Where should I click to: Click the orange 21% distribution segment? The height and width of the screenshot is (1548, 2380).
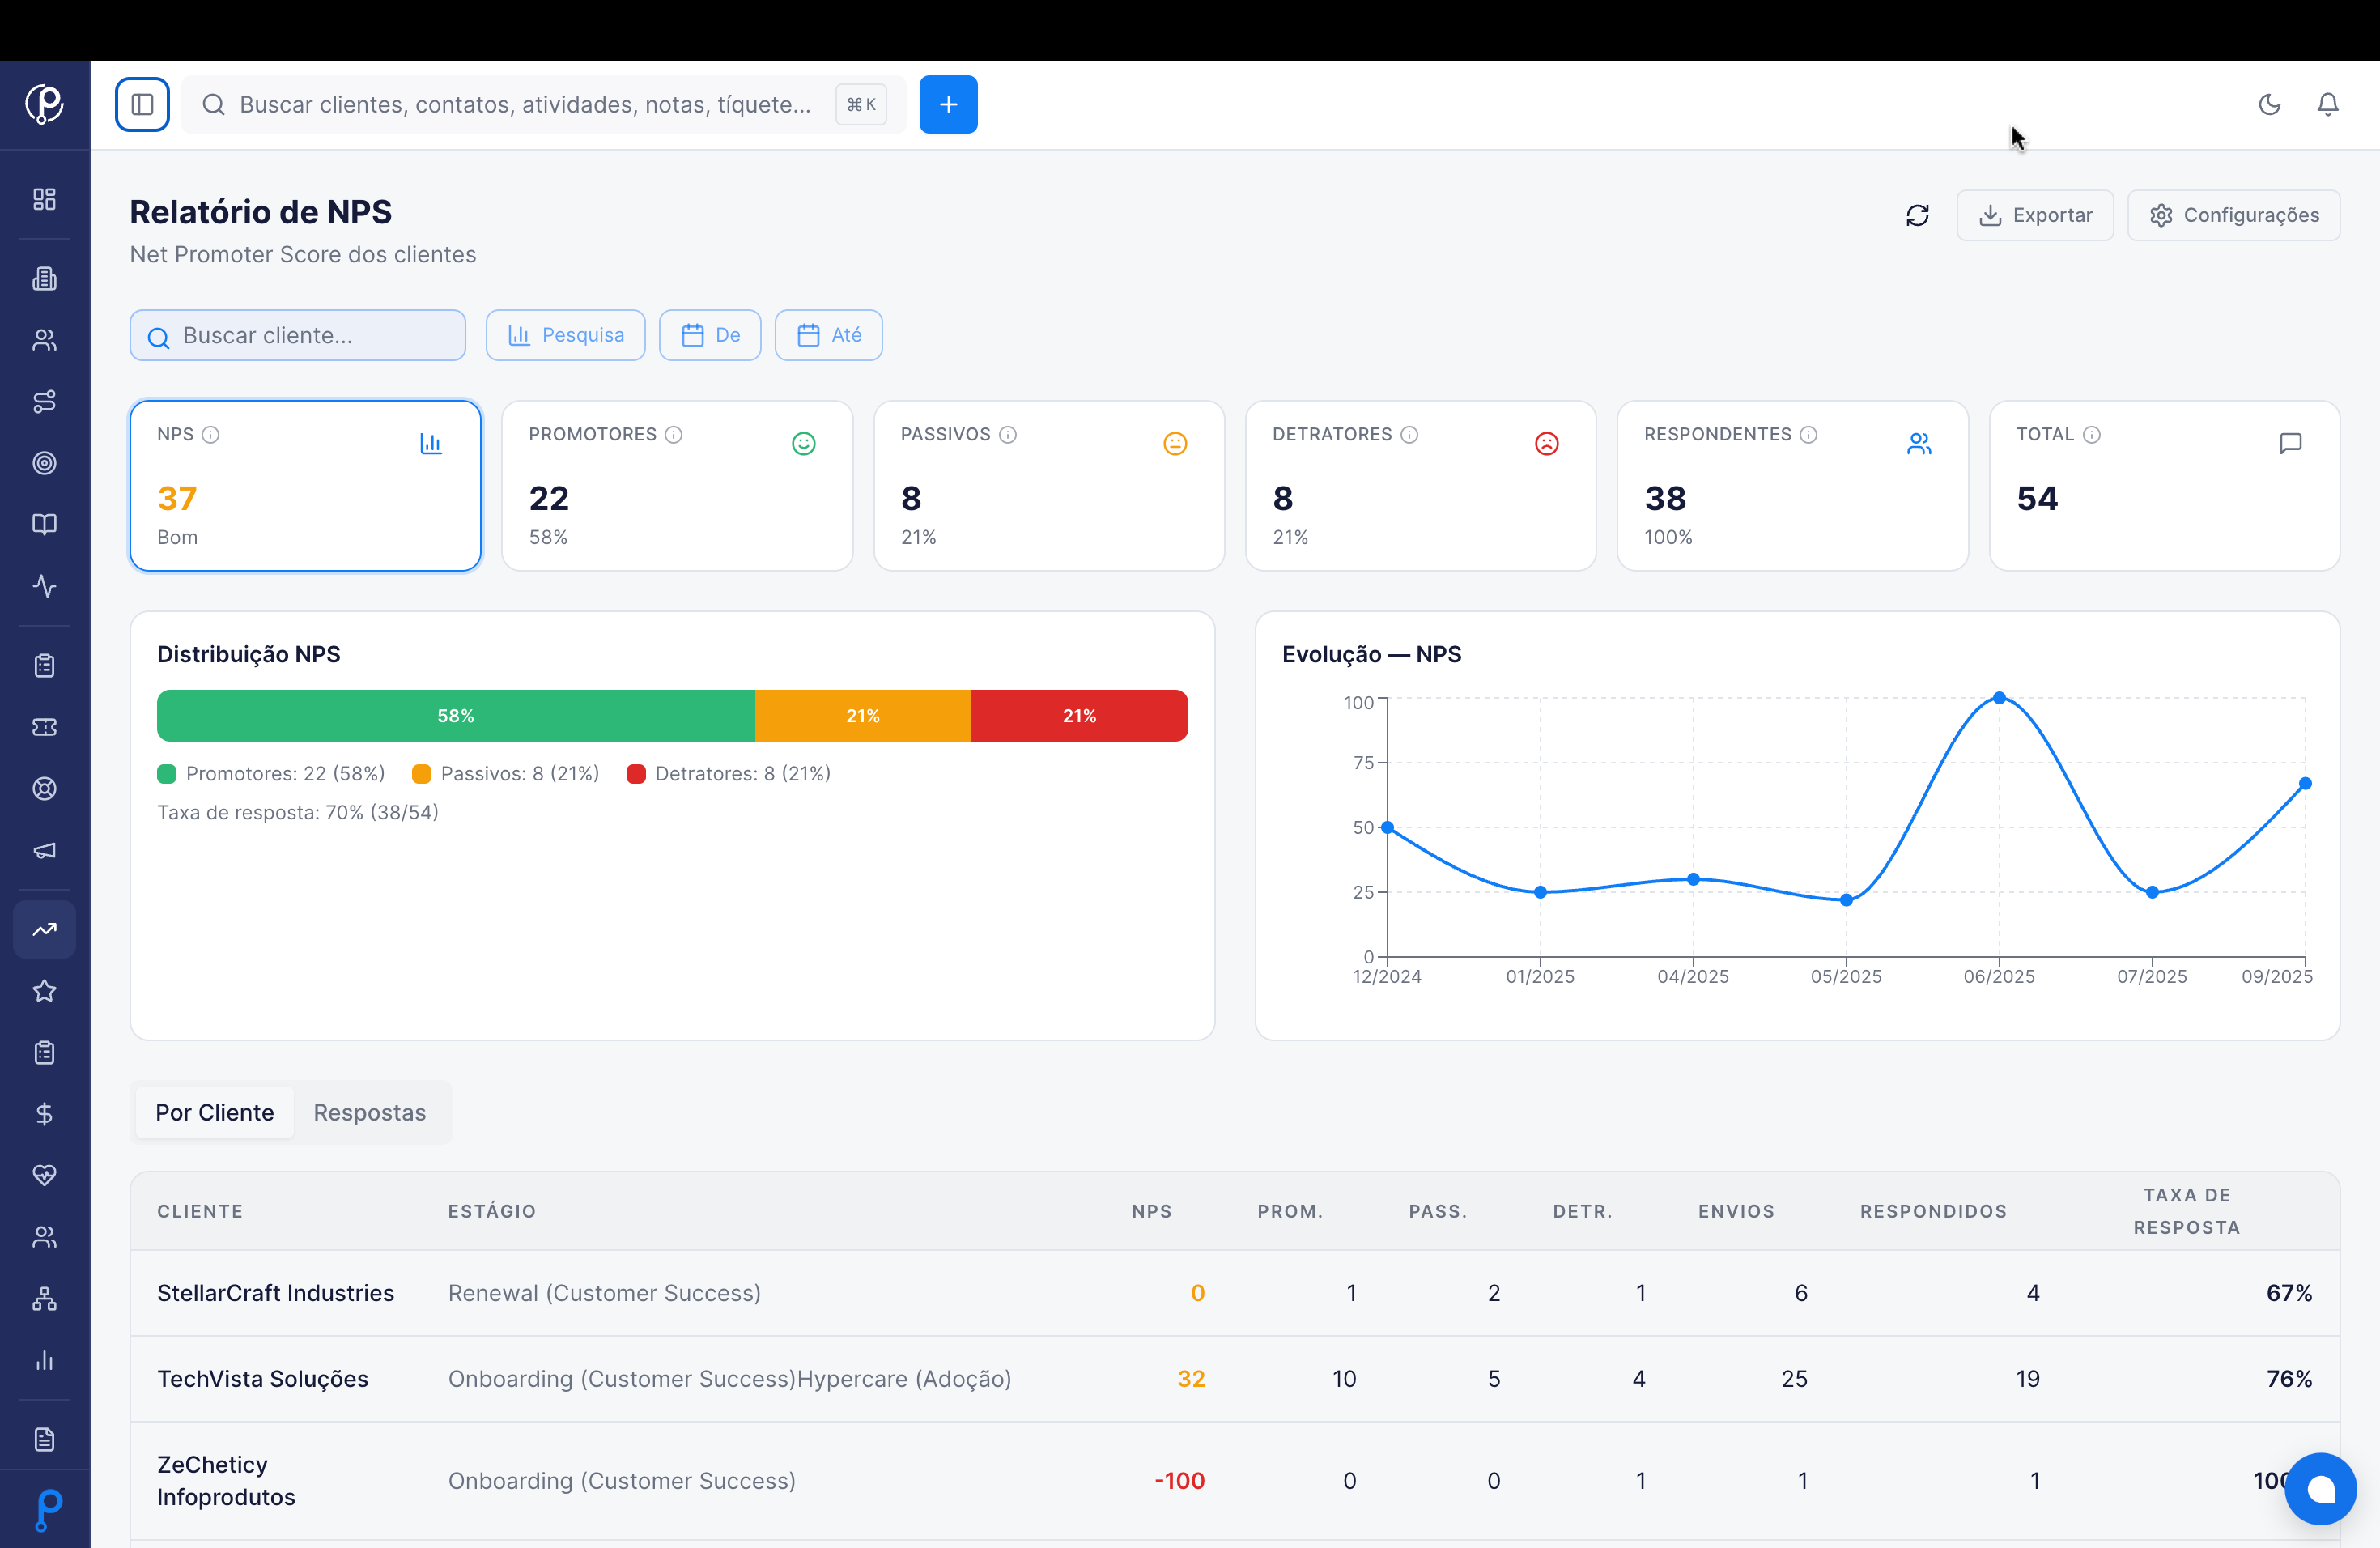coord(863,716)
